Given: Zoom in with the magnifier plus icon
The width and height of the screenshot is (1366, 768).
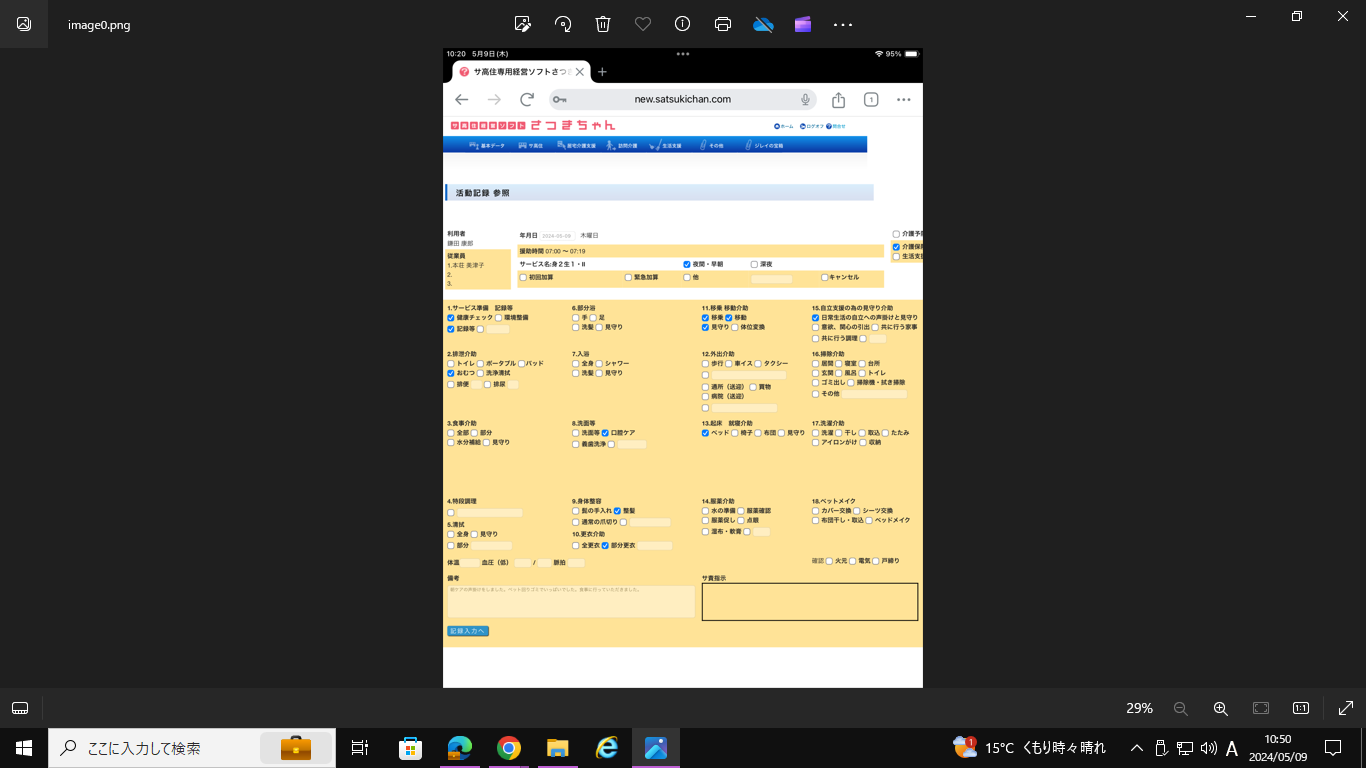Looking at the screenshot, I should (x=1220, y=708).
